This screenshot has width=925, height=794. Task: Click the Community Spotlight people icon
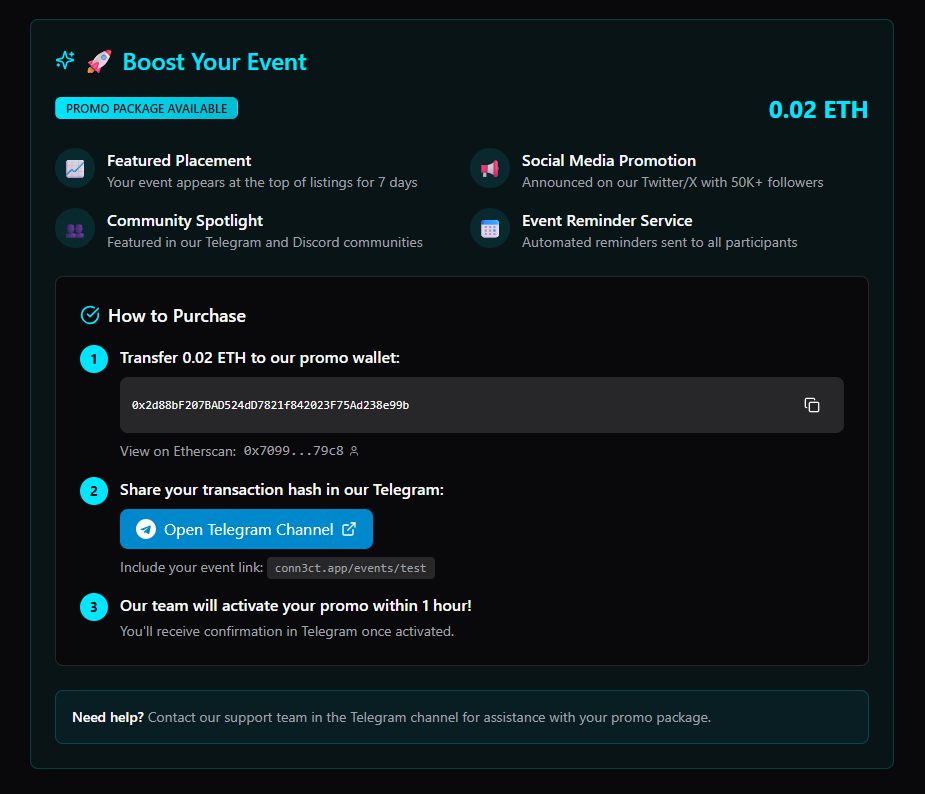click(75, 229)
